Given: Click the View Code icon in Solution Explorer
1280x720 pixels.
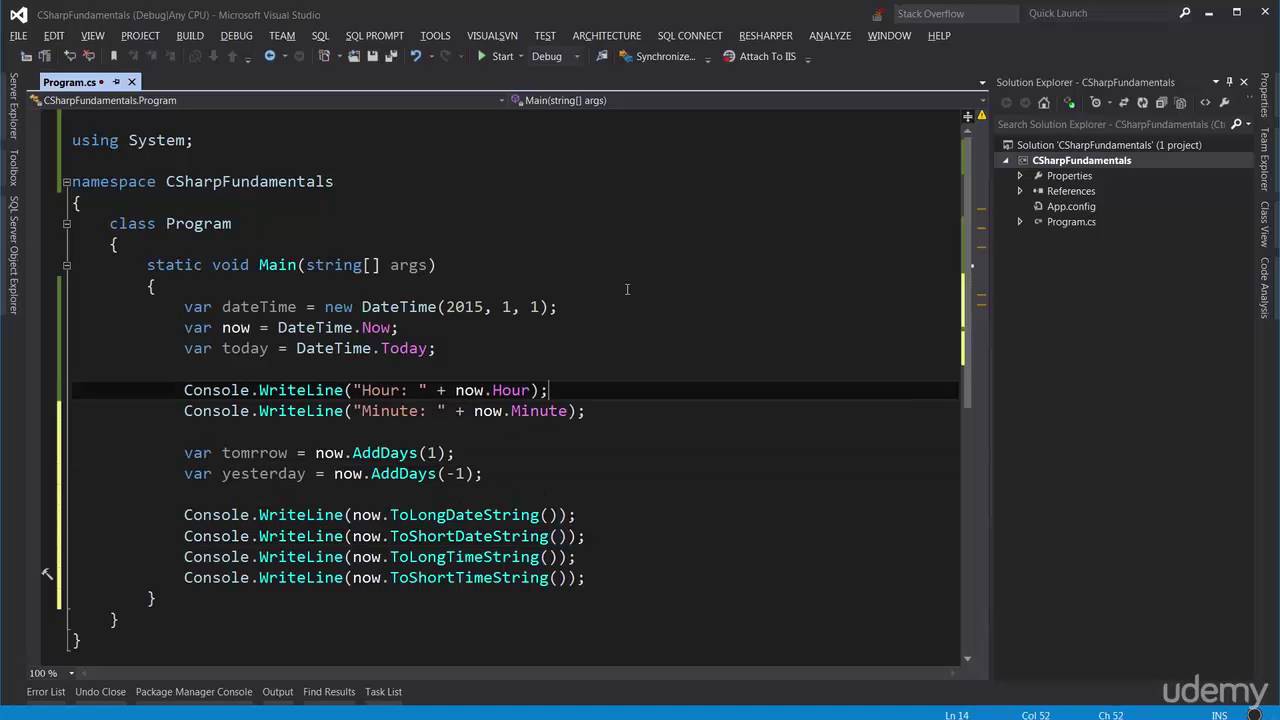Looking at the screenshot, I should click(1205, 103).
